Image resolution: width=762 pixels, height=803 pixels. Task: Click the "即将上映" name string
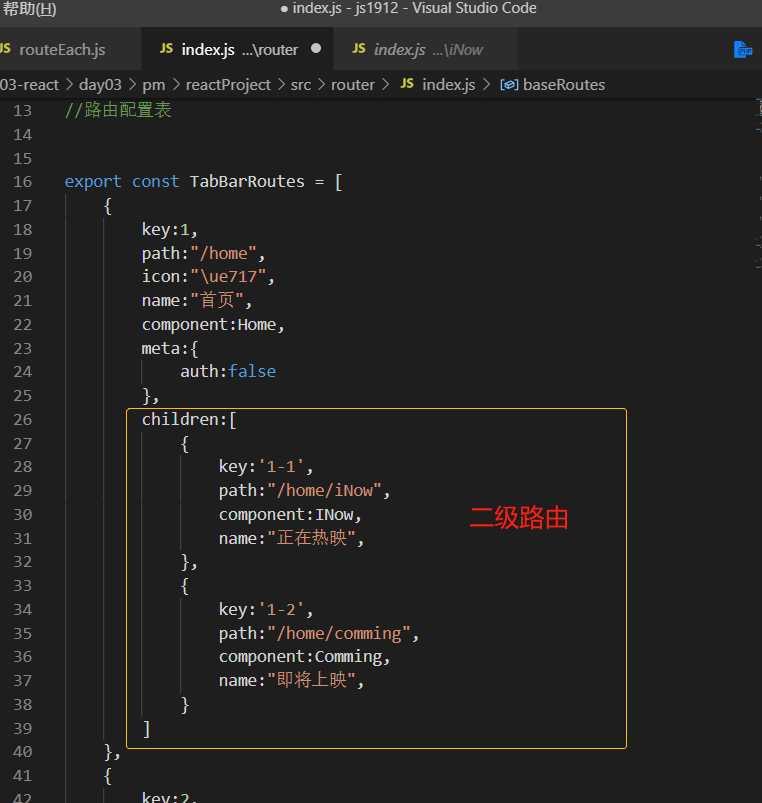(x=311, y=680)
